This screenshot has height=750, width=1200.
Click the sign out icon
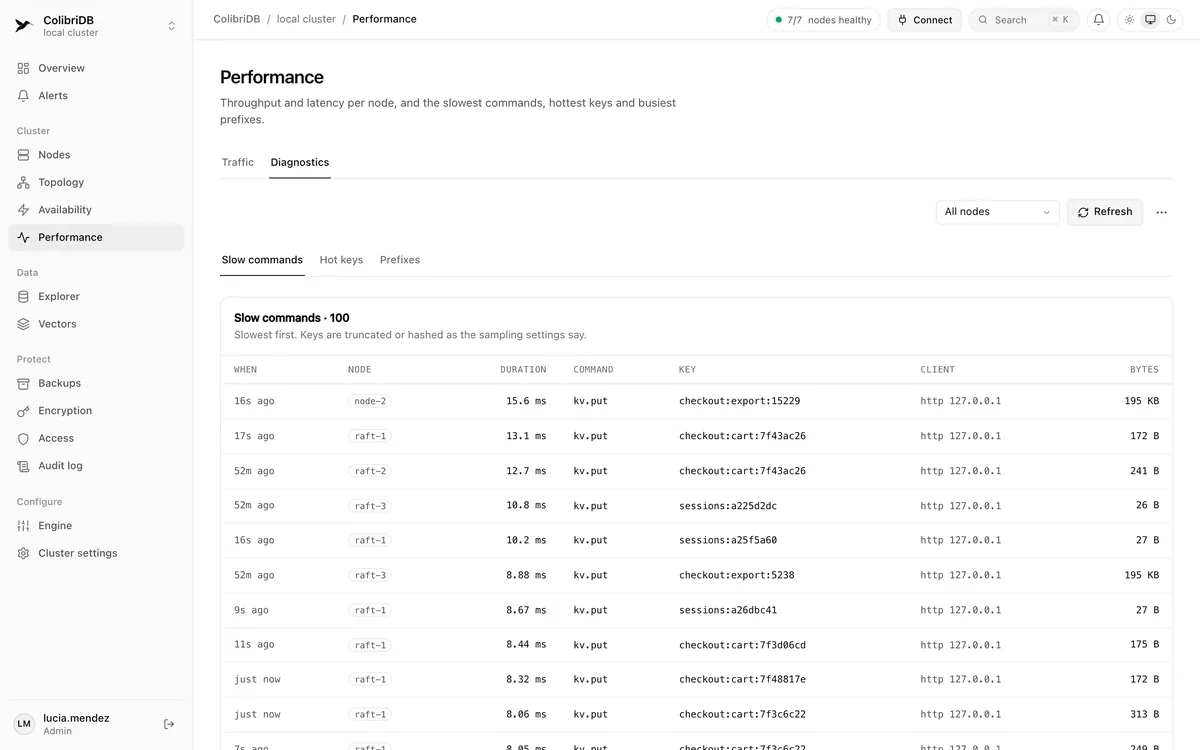(169, 724)
